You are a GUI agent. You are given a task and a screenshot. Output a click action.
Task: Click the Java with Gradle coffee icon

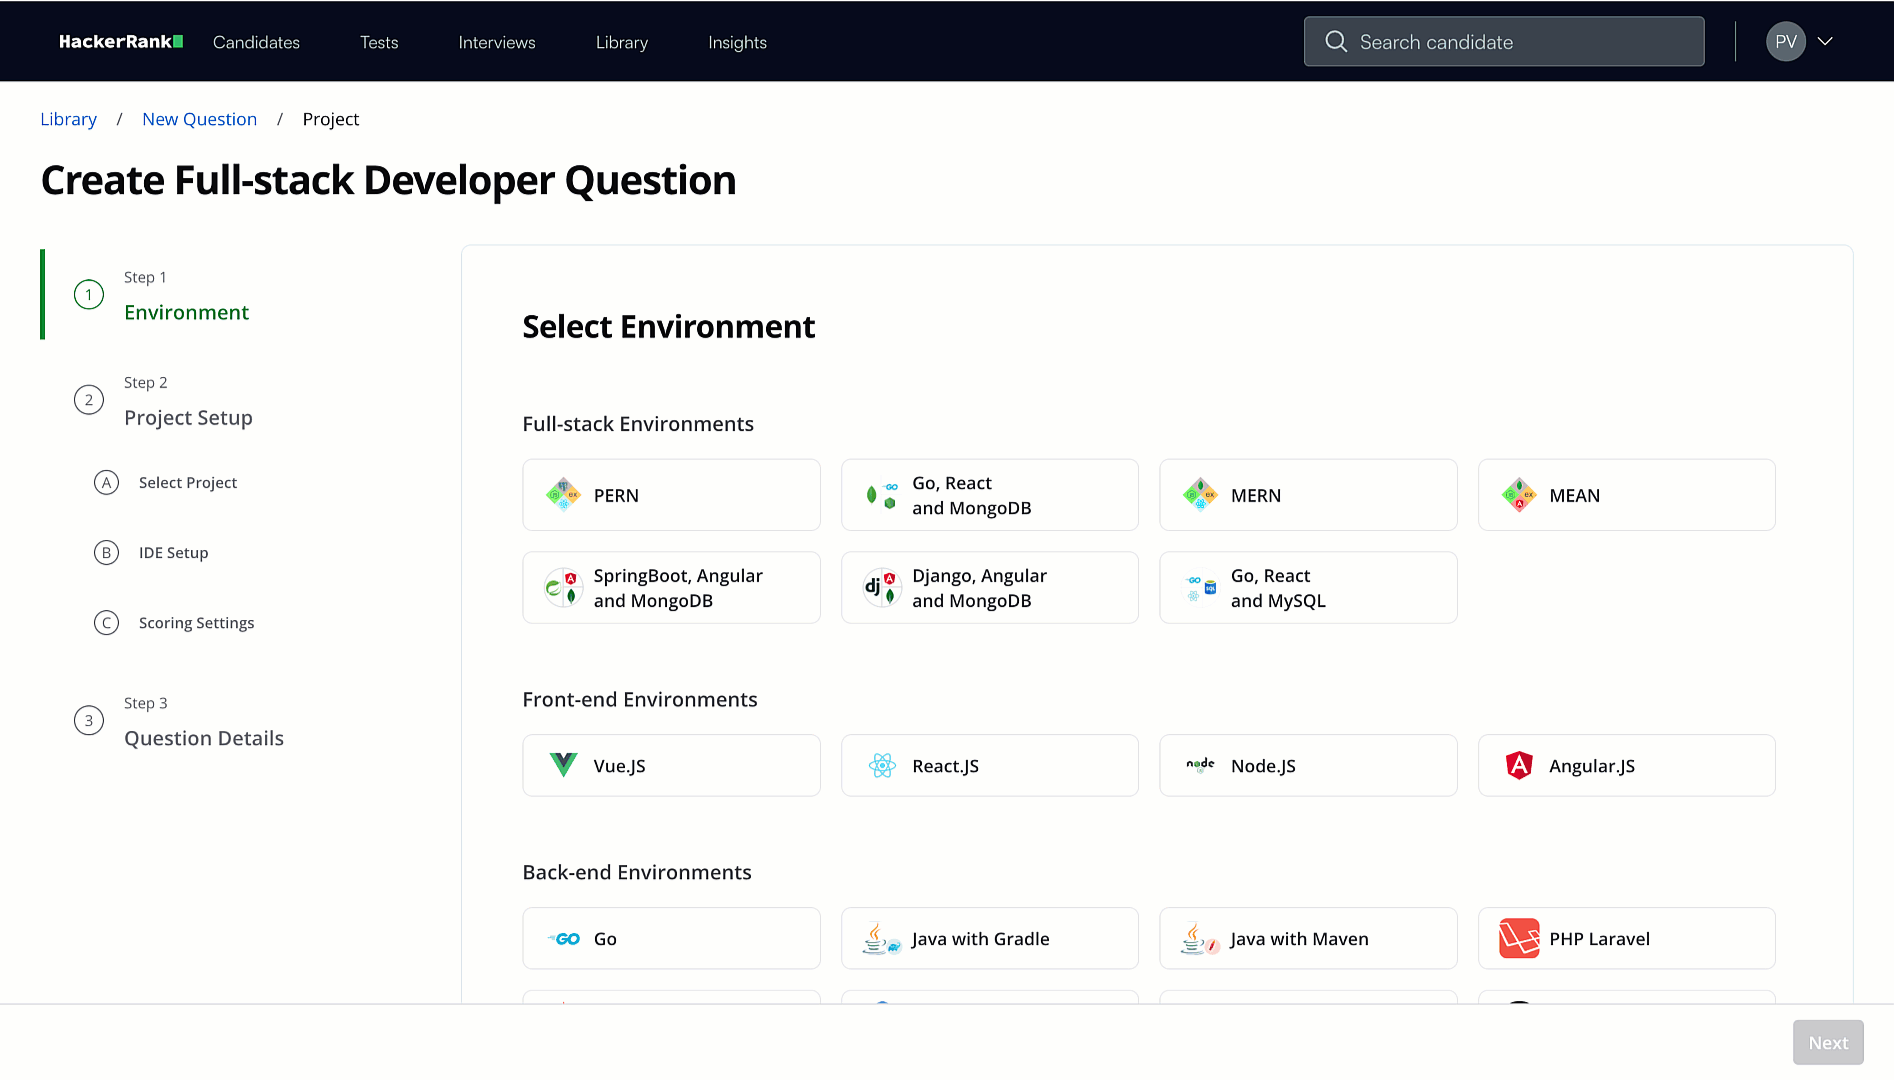(879, 938)
